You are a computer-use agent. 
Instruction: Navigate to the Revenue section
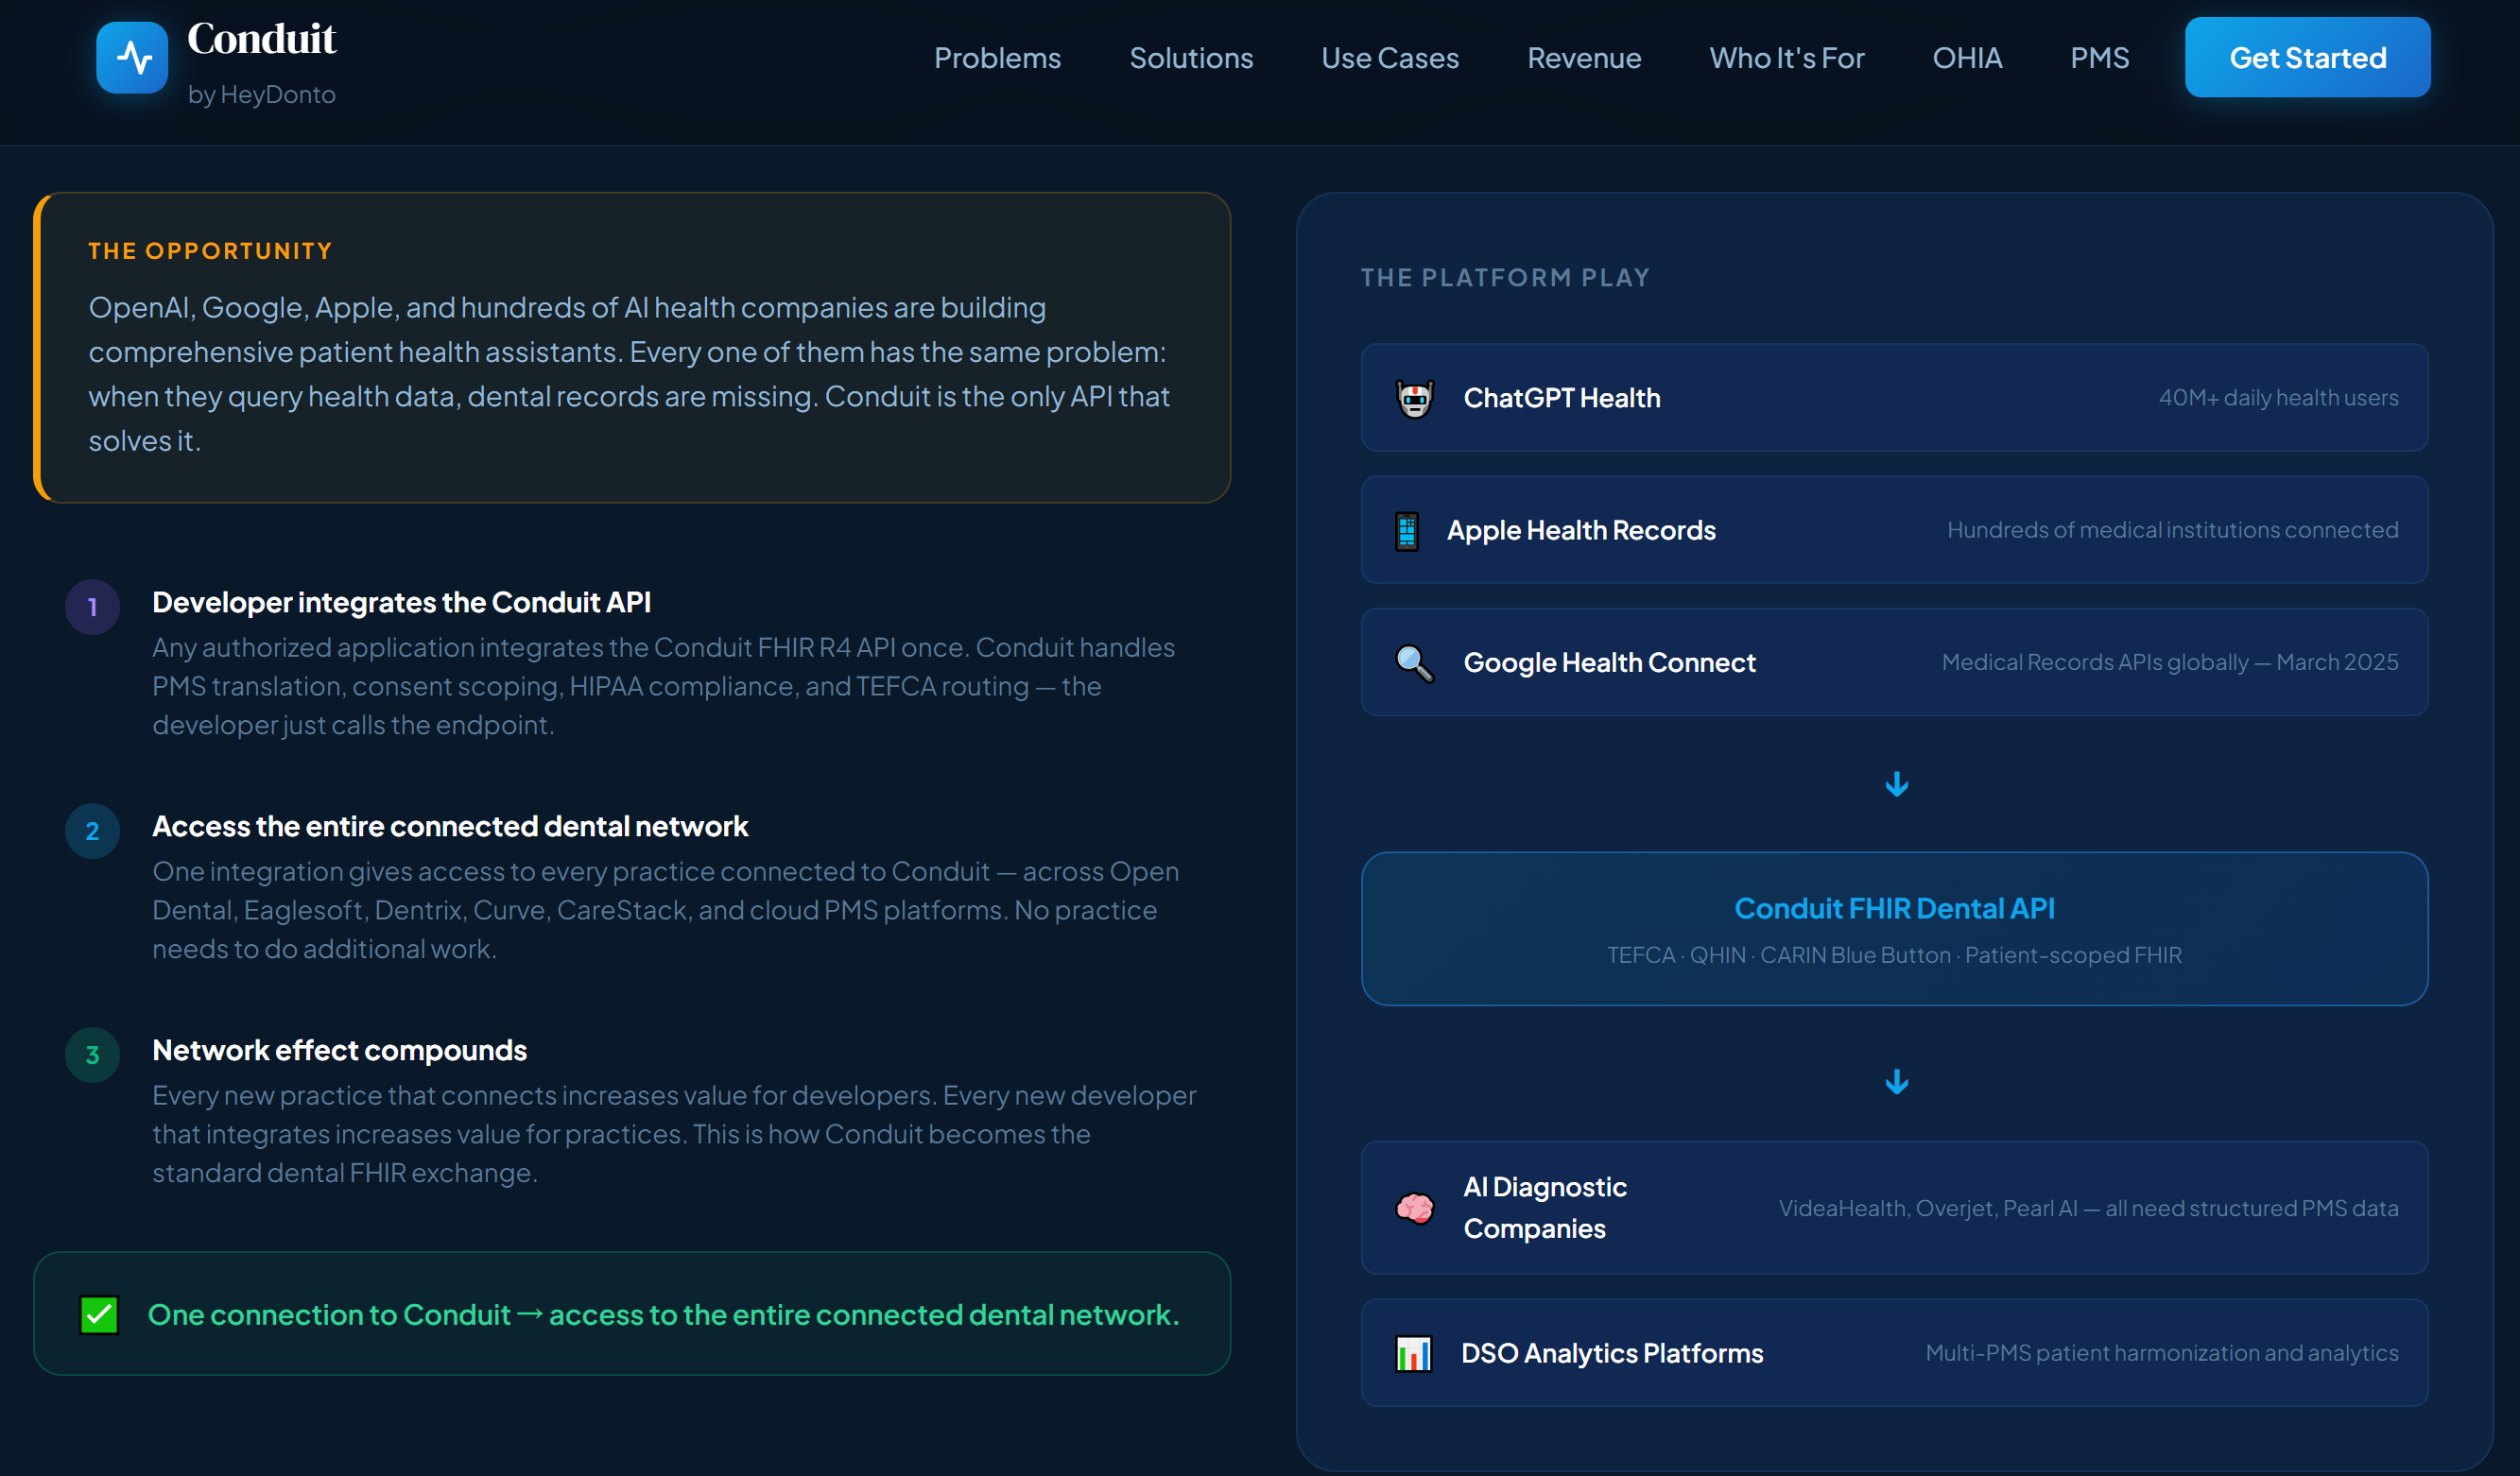tap(1583, 58)
